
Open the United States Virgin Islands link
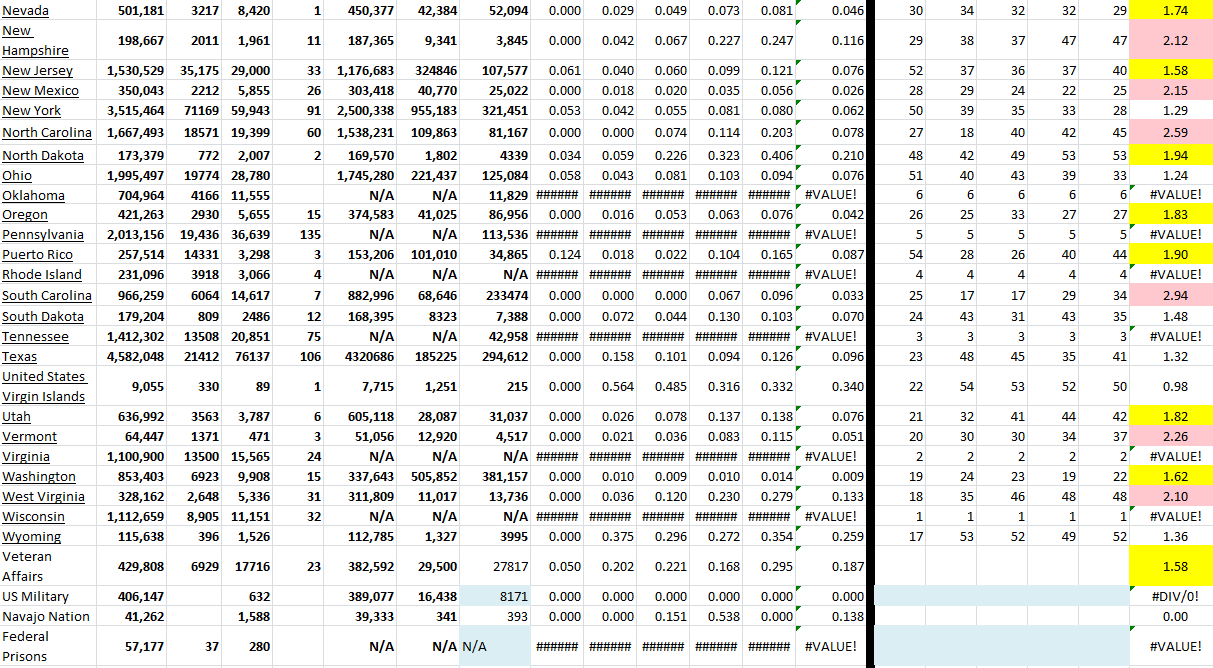[44, 386]
